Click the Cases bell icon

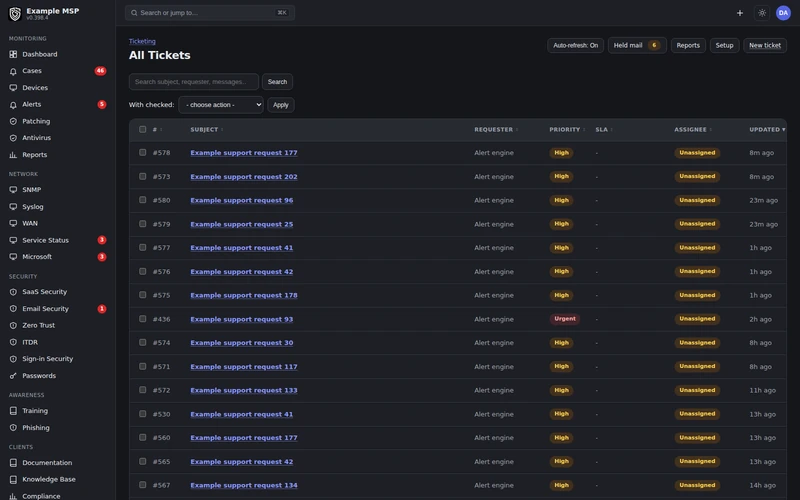(13, 71)
